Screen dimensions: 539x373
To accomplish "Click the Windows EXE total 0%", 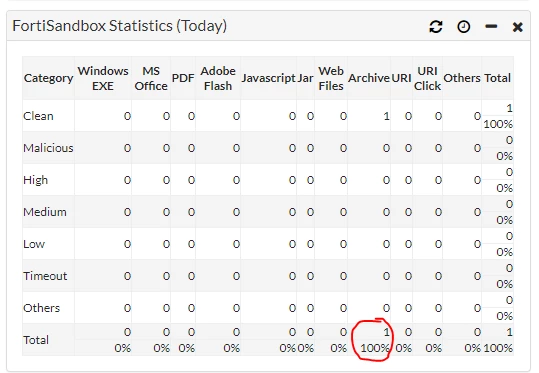I will [123, 348].
